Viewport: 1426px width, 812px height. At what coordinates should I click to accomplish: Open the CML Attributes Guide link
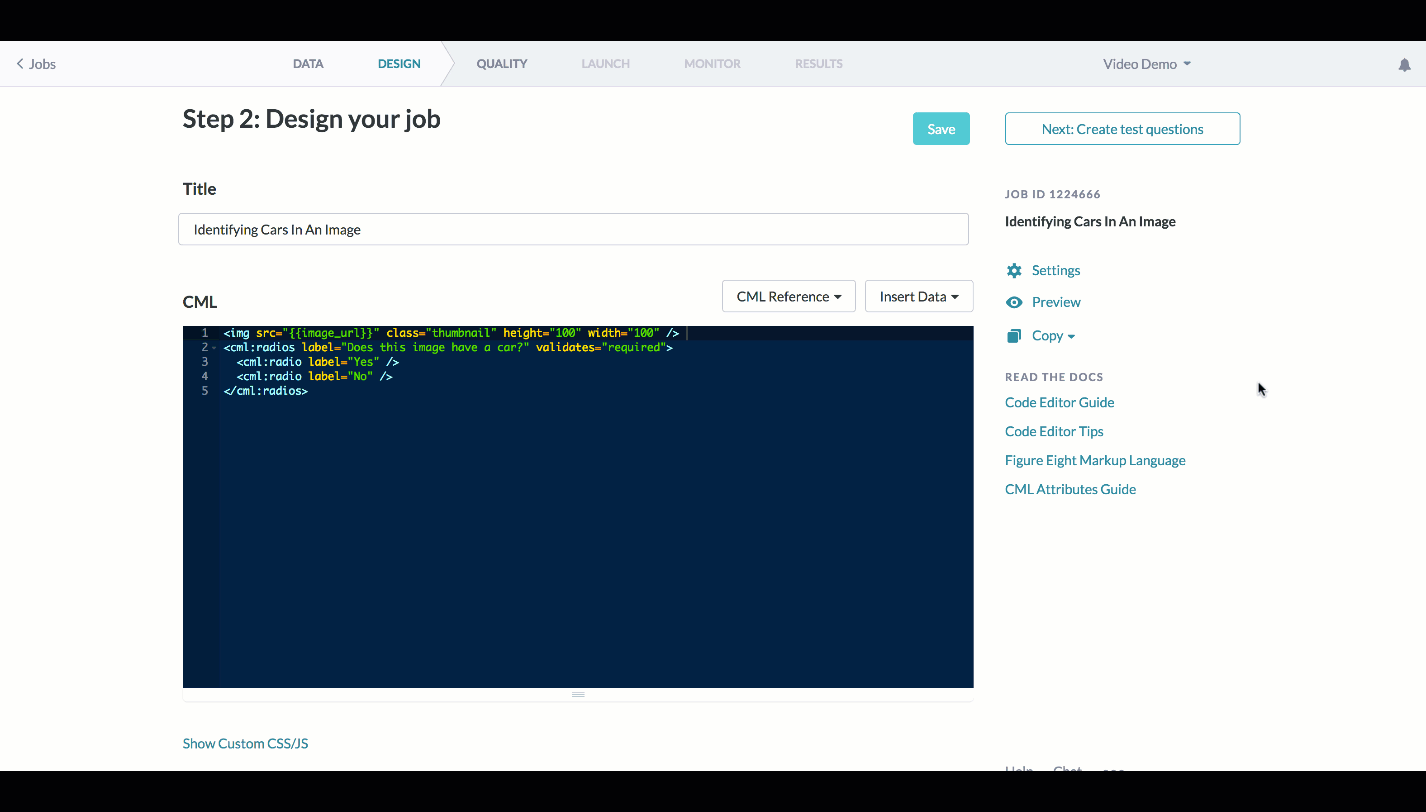pos(1070,489)
